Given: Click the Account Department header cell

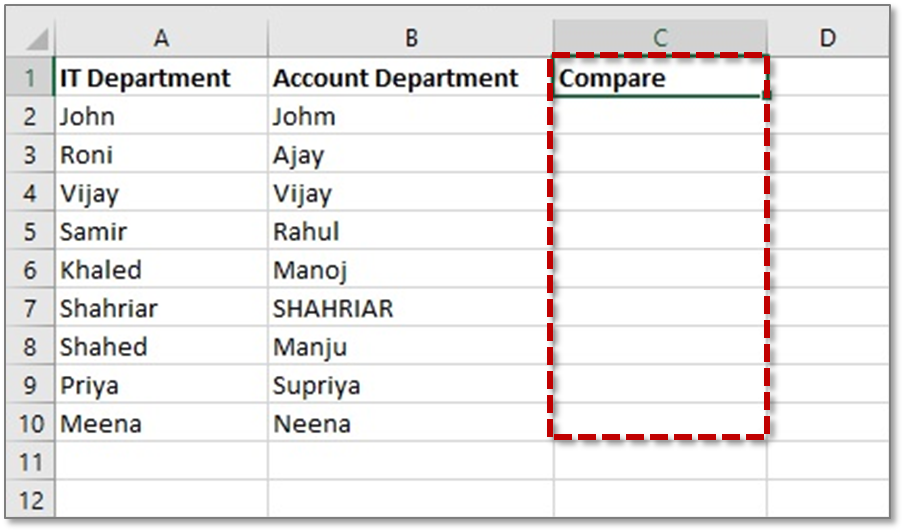Looking at the screenshot, I should [410, 77].
